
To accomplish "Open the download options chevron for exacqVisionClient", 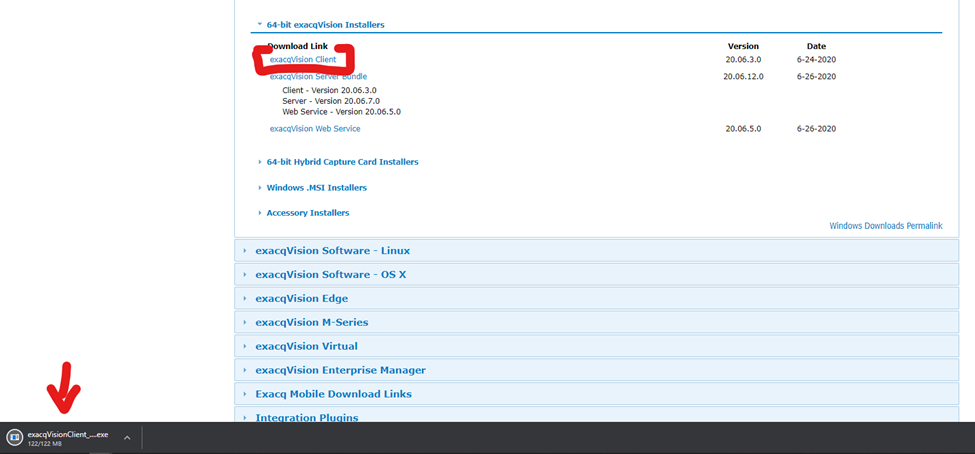I will click(126, 437).
